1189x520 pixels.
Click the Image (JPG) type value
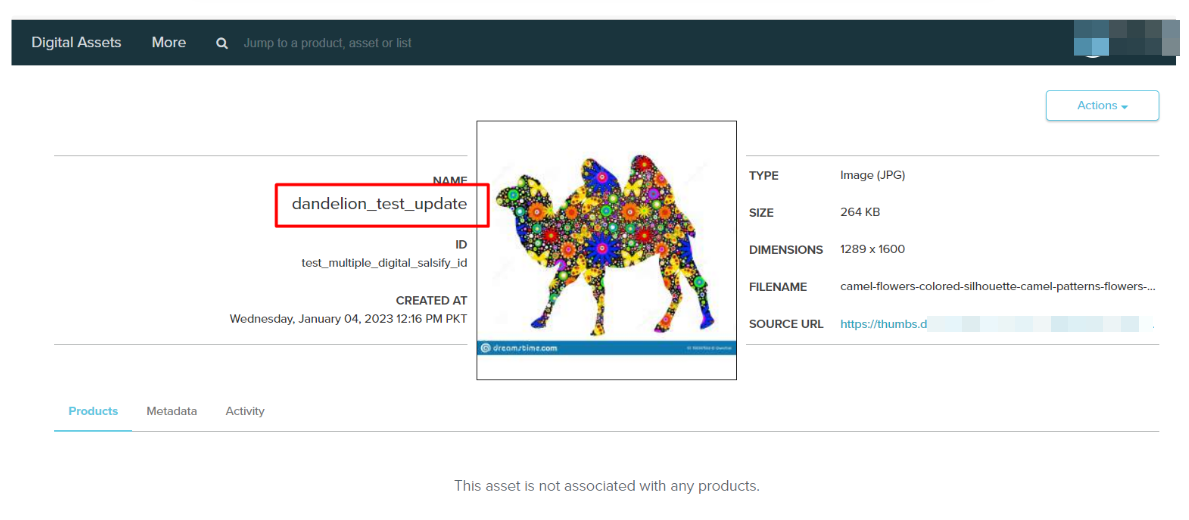872,175
